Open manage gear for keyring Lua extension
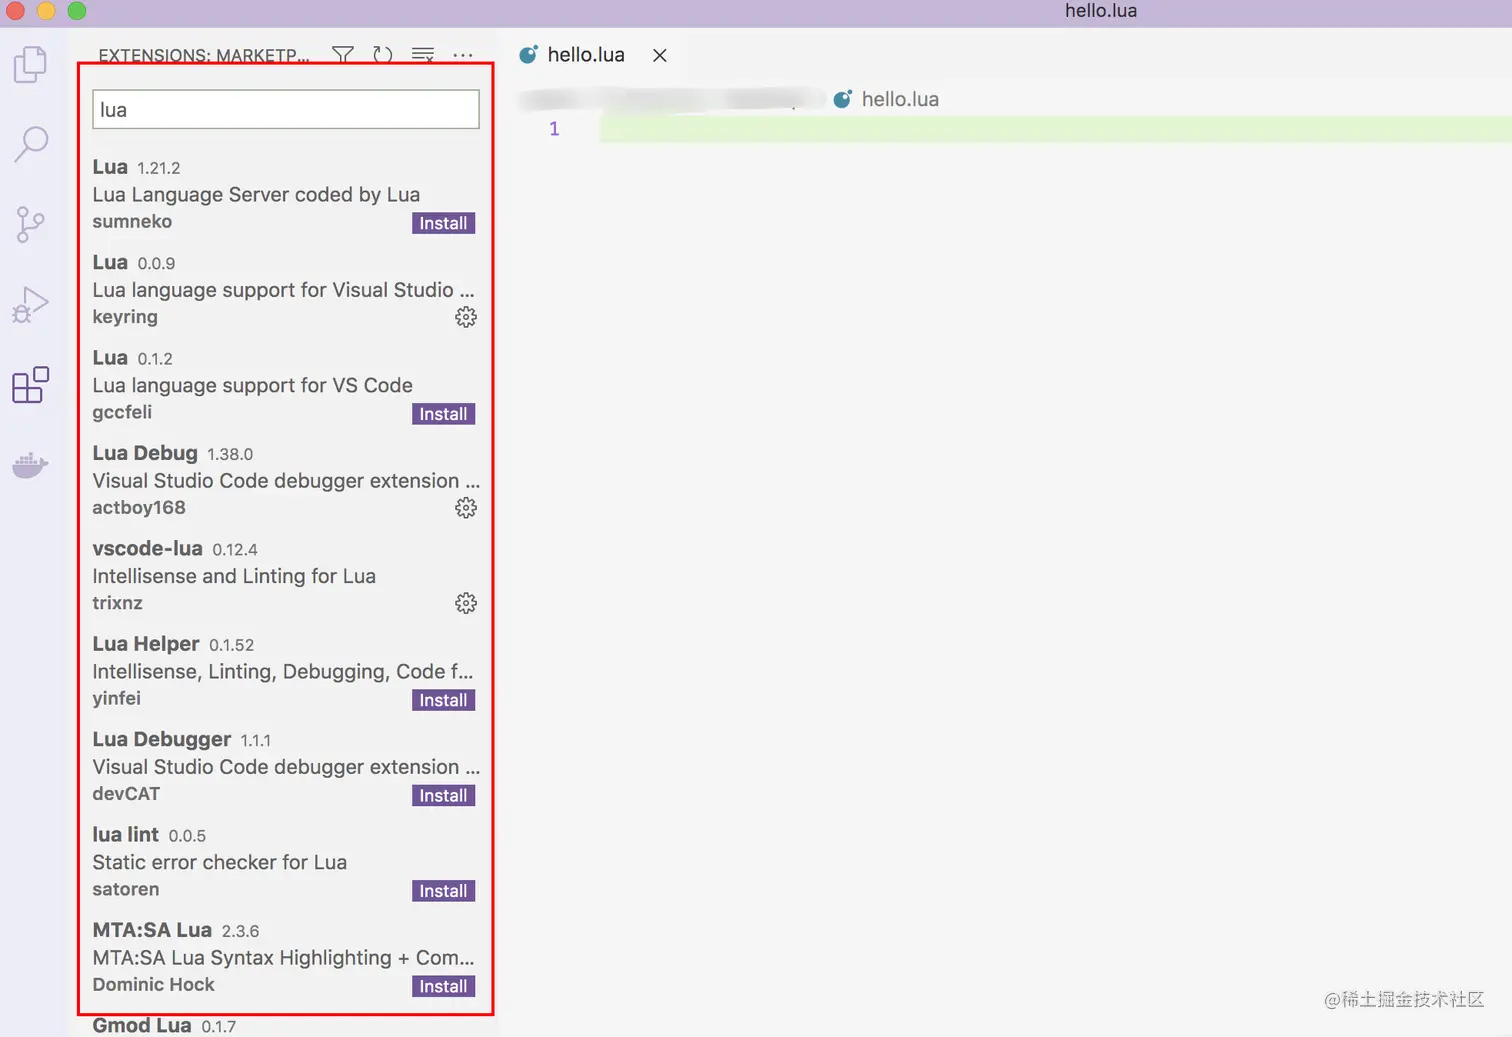The width and height of the screenshot is (1512, 1037). pos(466,317)
